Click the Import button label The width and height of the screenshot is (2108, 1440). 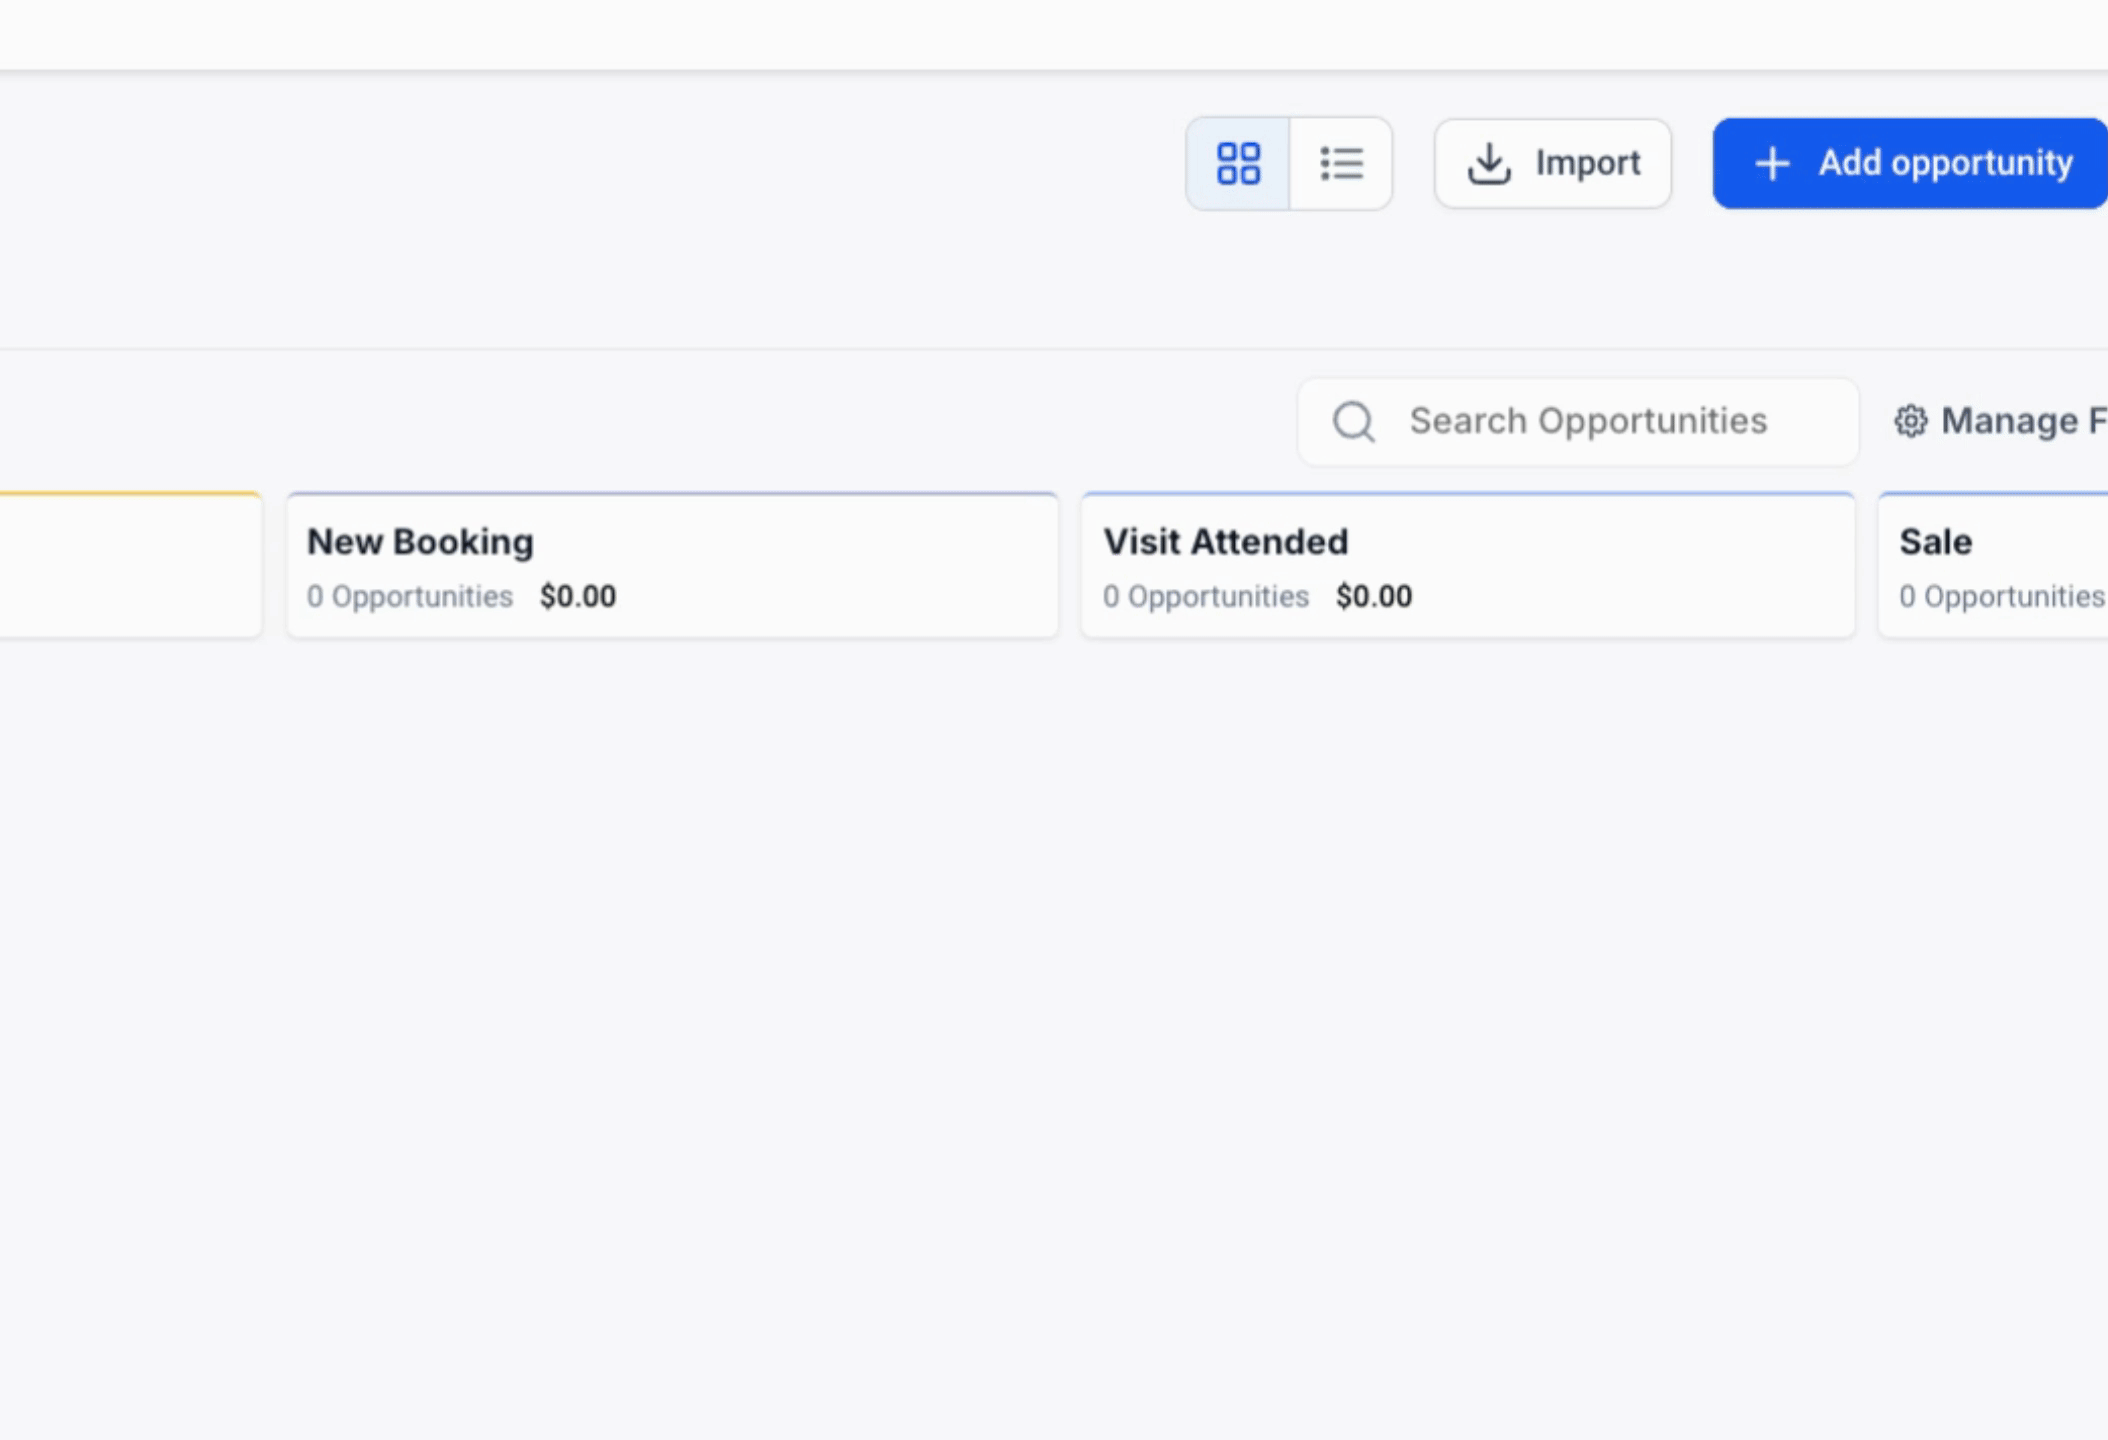point(1588,163)
